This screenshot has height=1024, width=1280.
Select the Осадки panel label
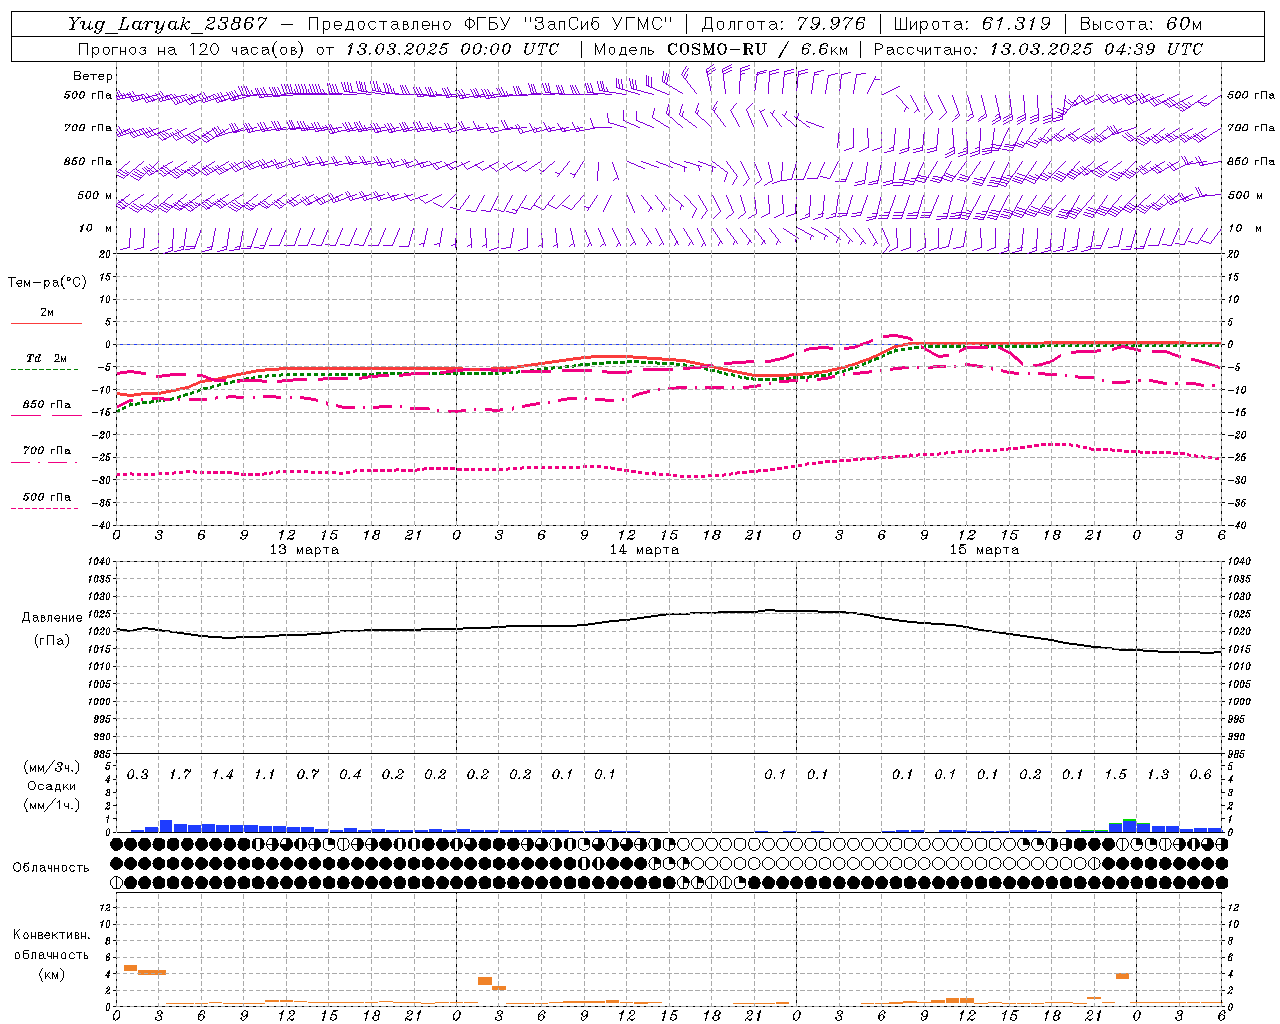point(51,786)
